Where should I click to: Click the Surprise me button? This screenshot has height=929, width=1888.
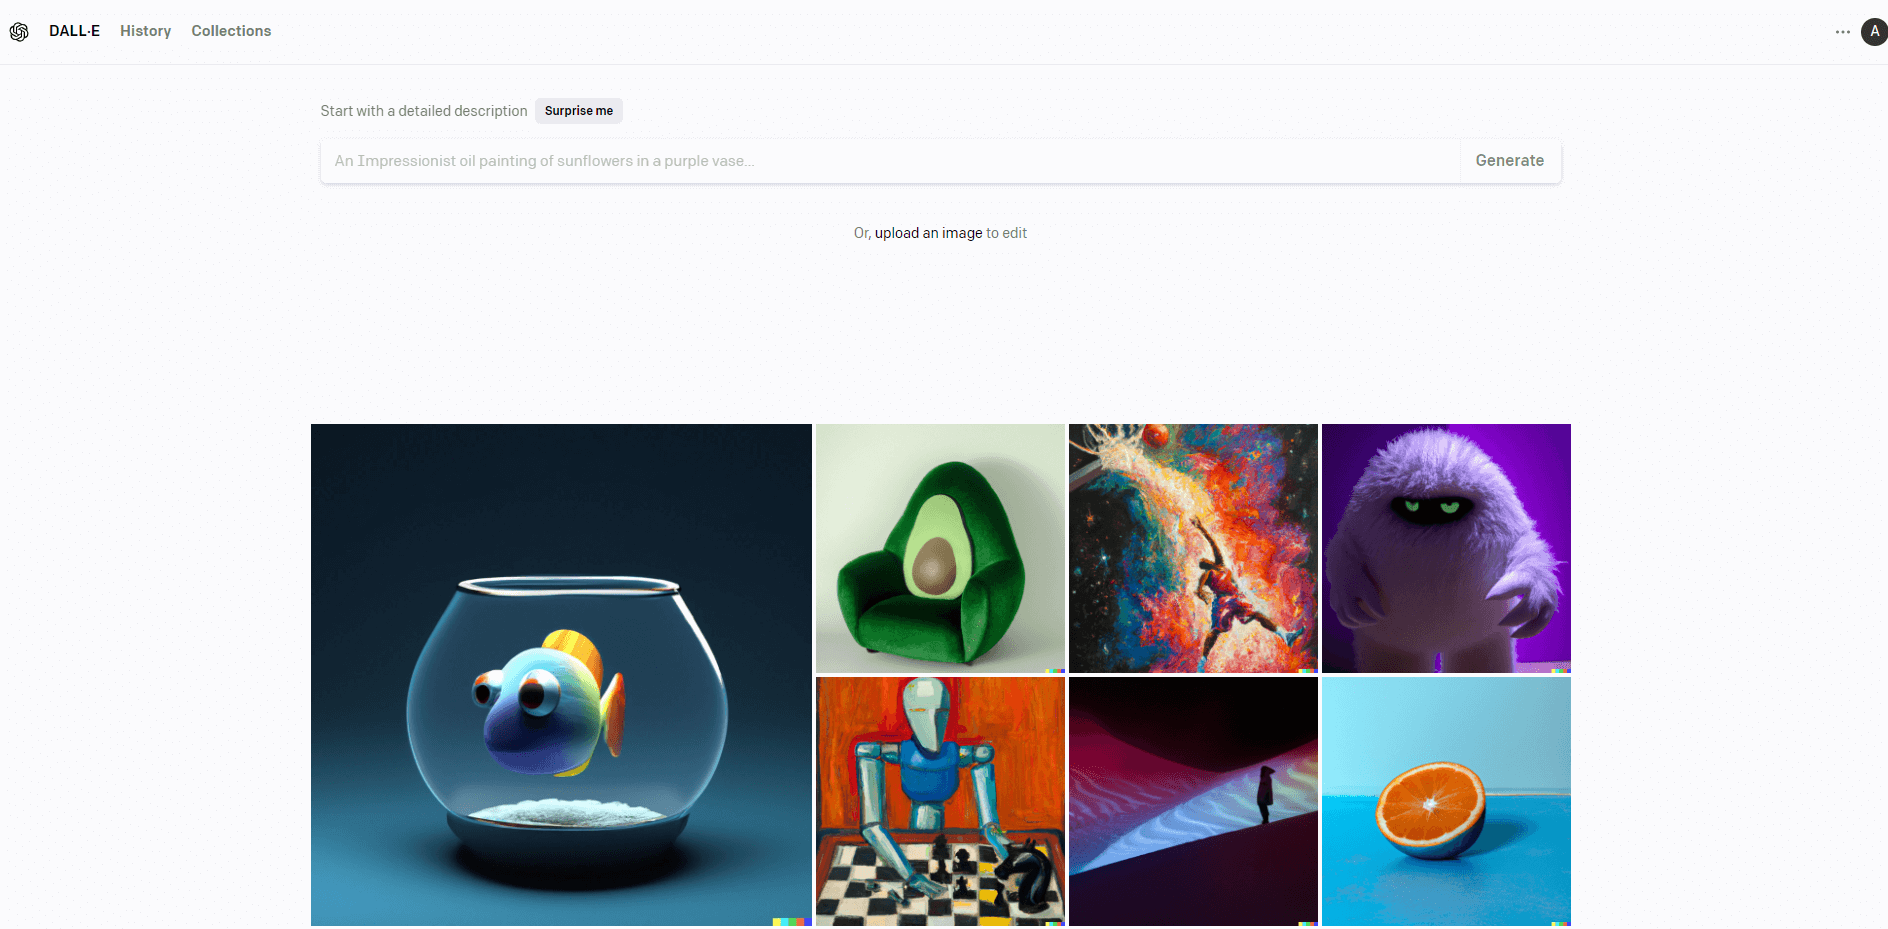coord(579,111)
